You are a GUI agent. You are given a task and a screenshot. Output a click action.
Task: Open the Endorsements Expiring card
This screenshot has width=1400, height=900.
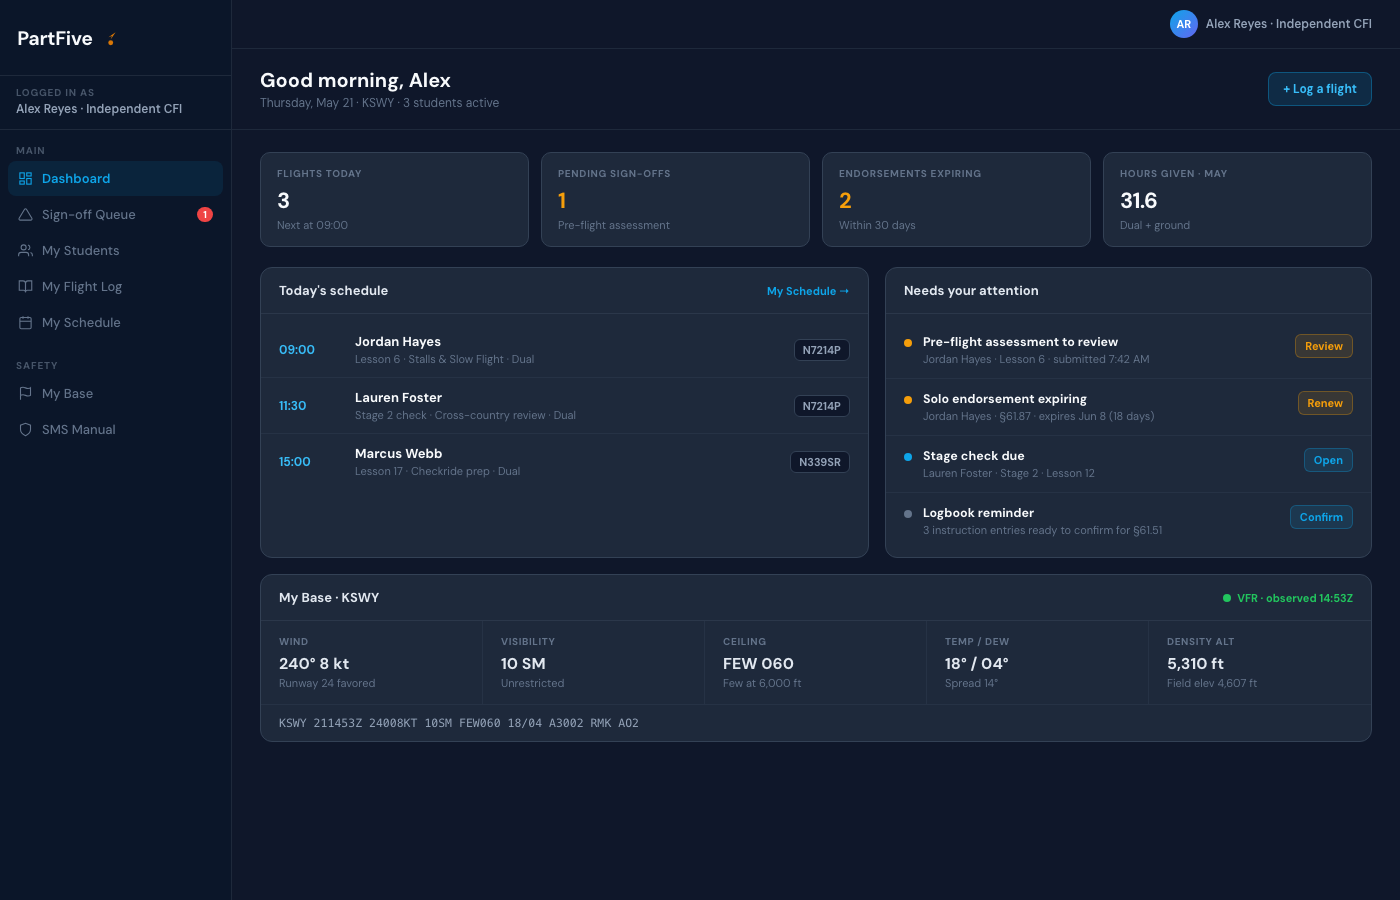956,199
